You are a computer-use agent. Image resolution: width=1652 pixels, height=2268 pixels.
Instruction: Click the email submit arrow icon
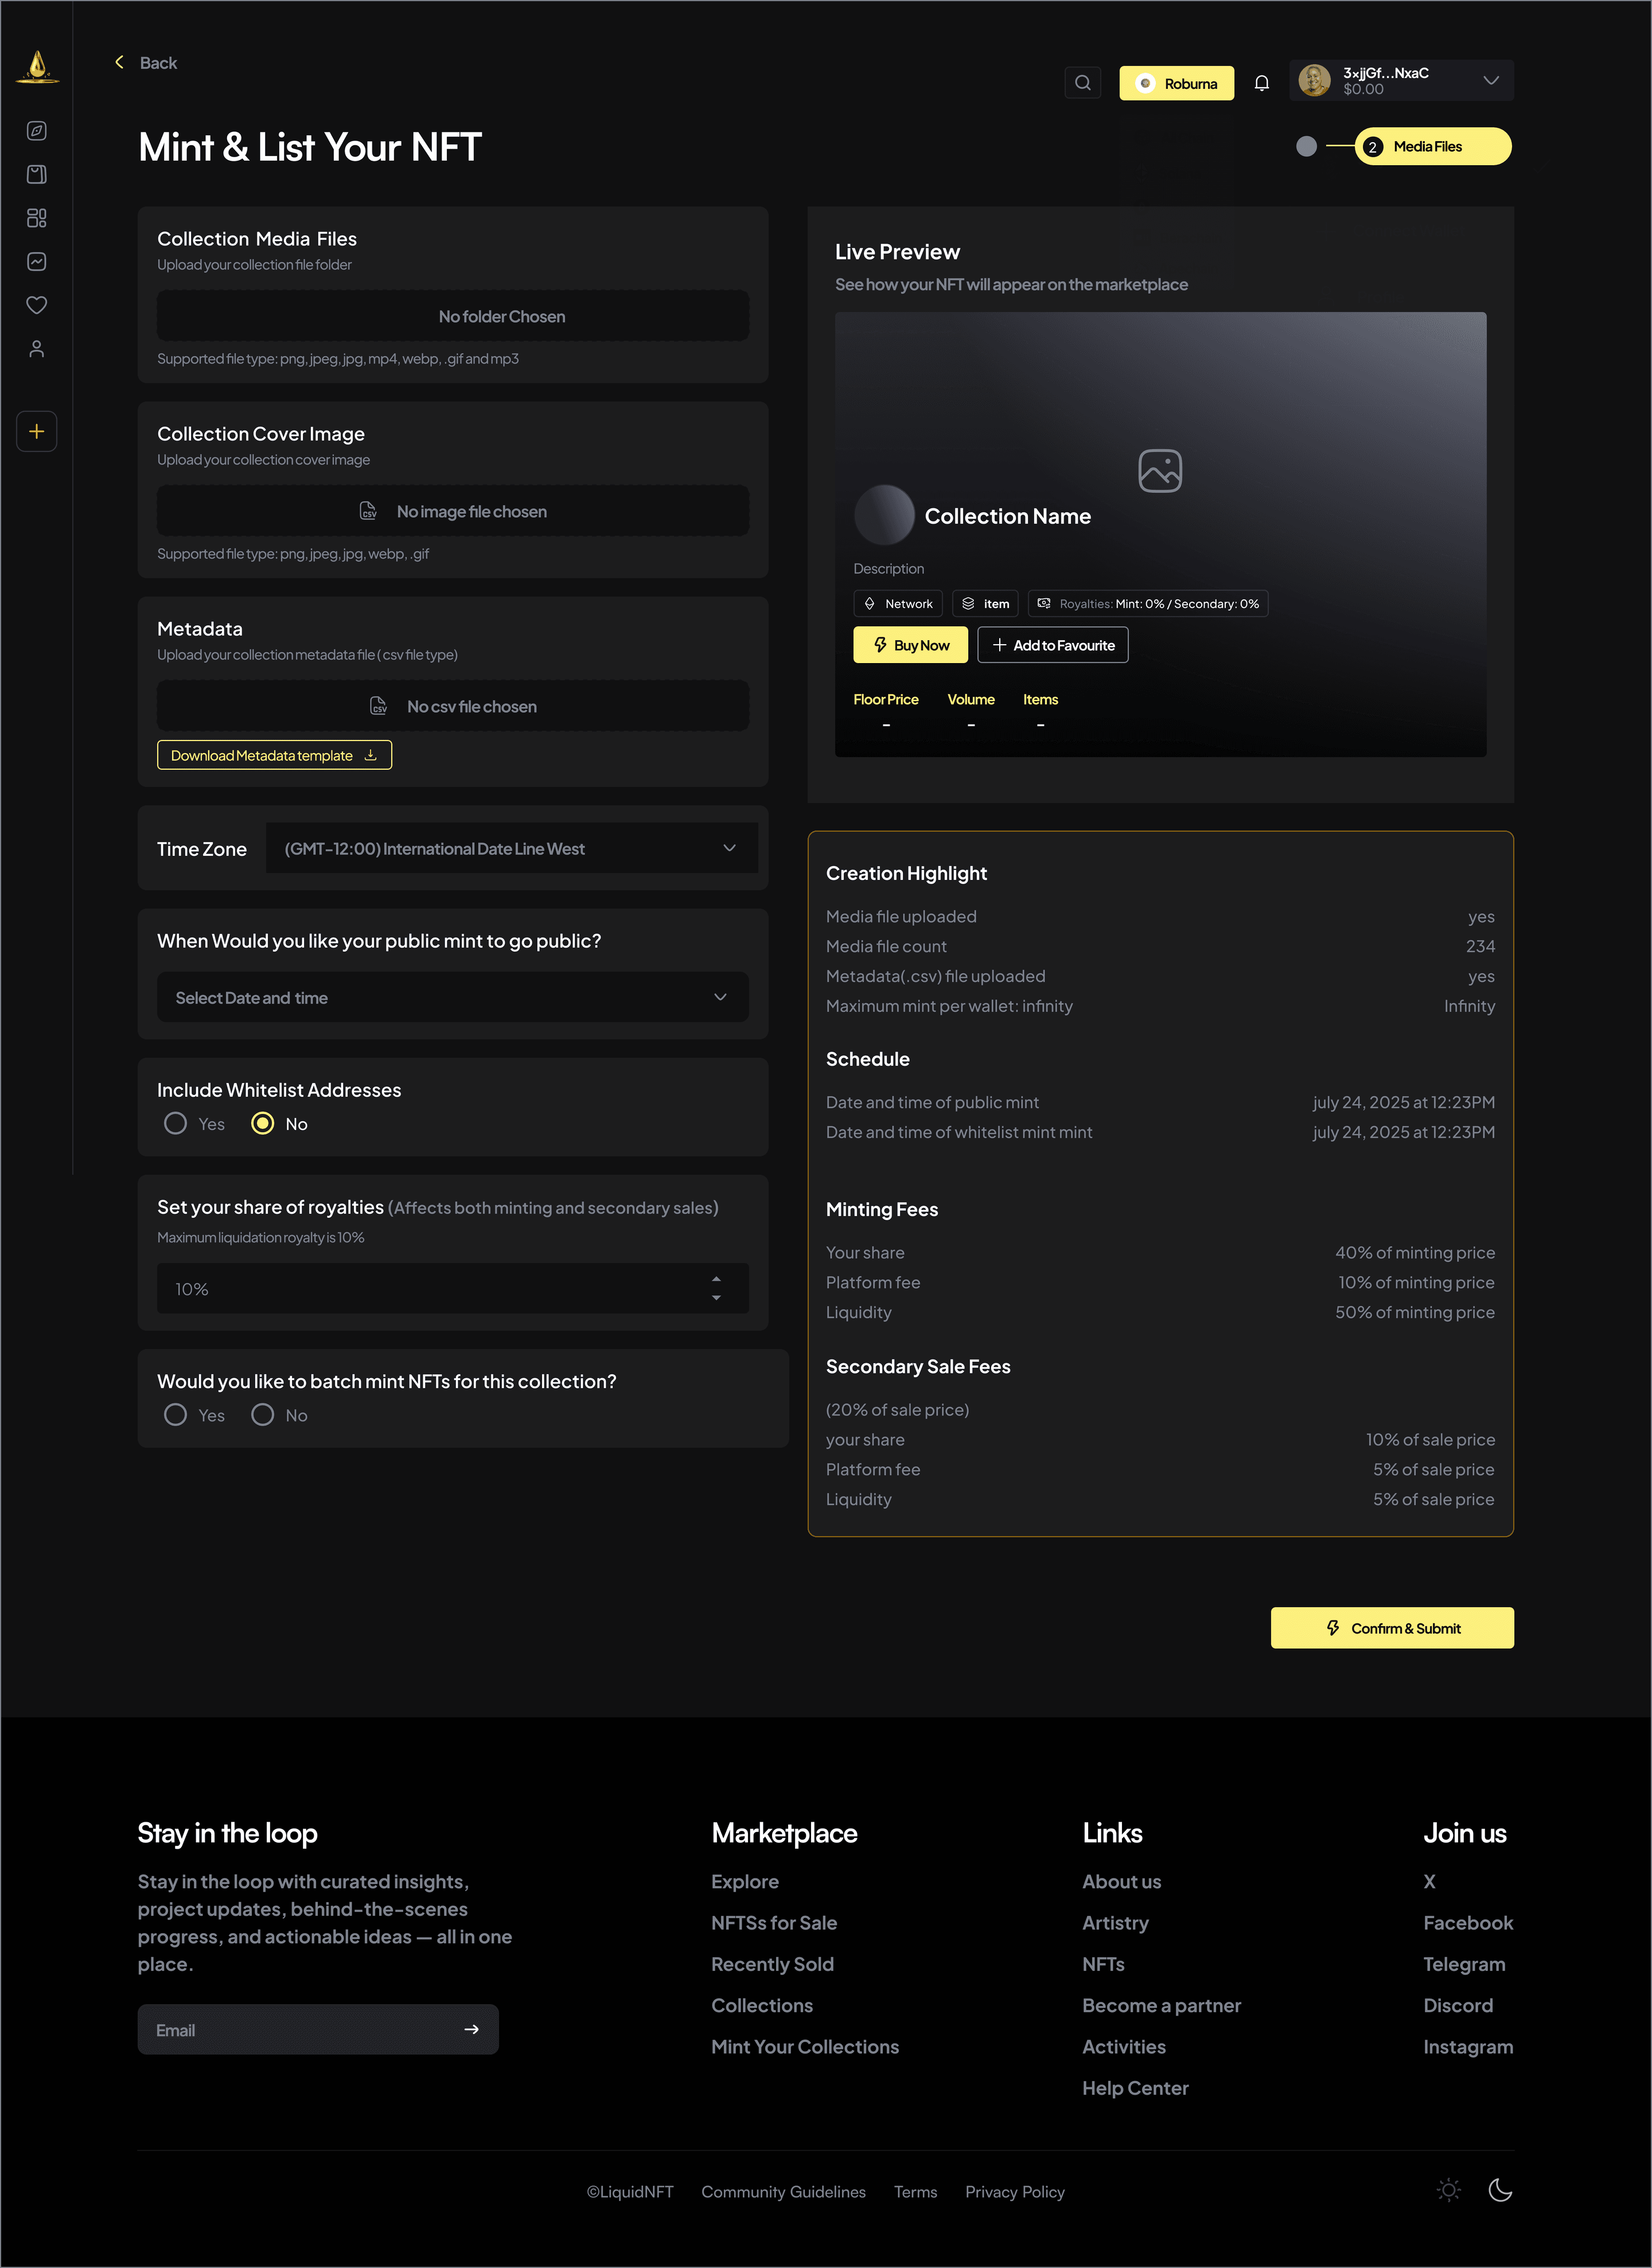point(472,2029)
